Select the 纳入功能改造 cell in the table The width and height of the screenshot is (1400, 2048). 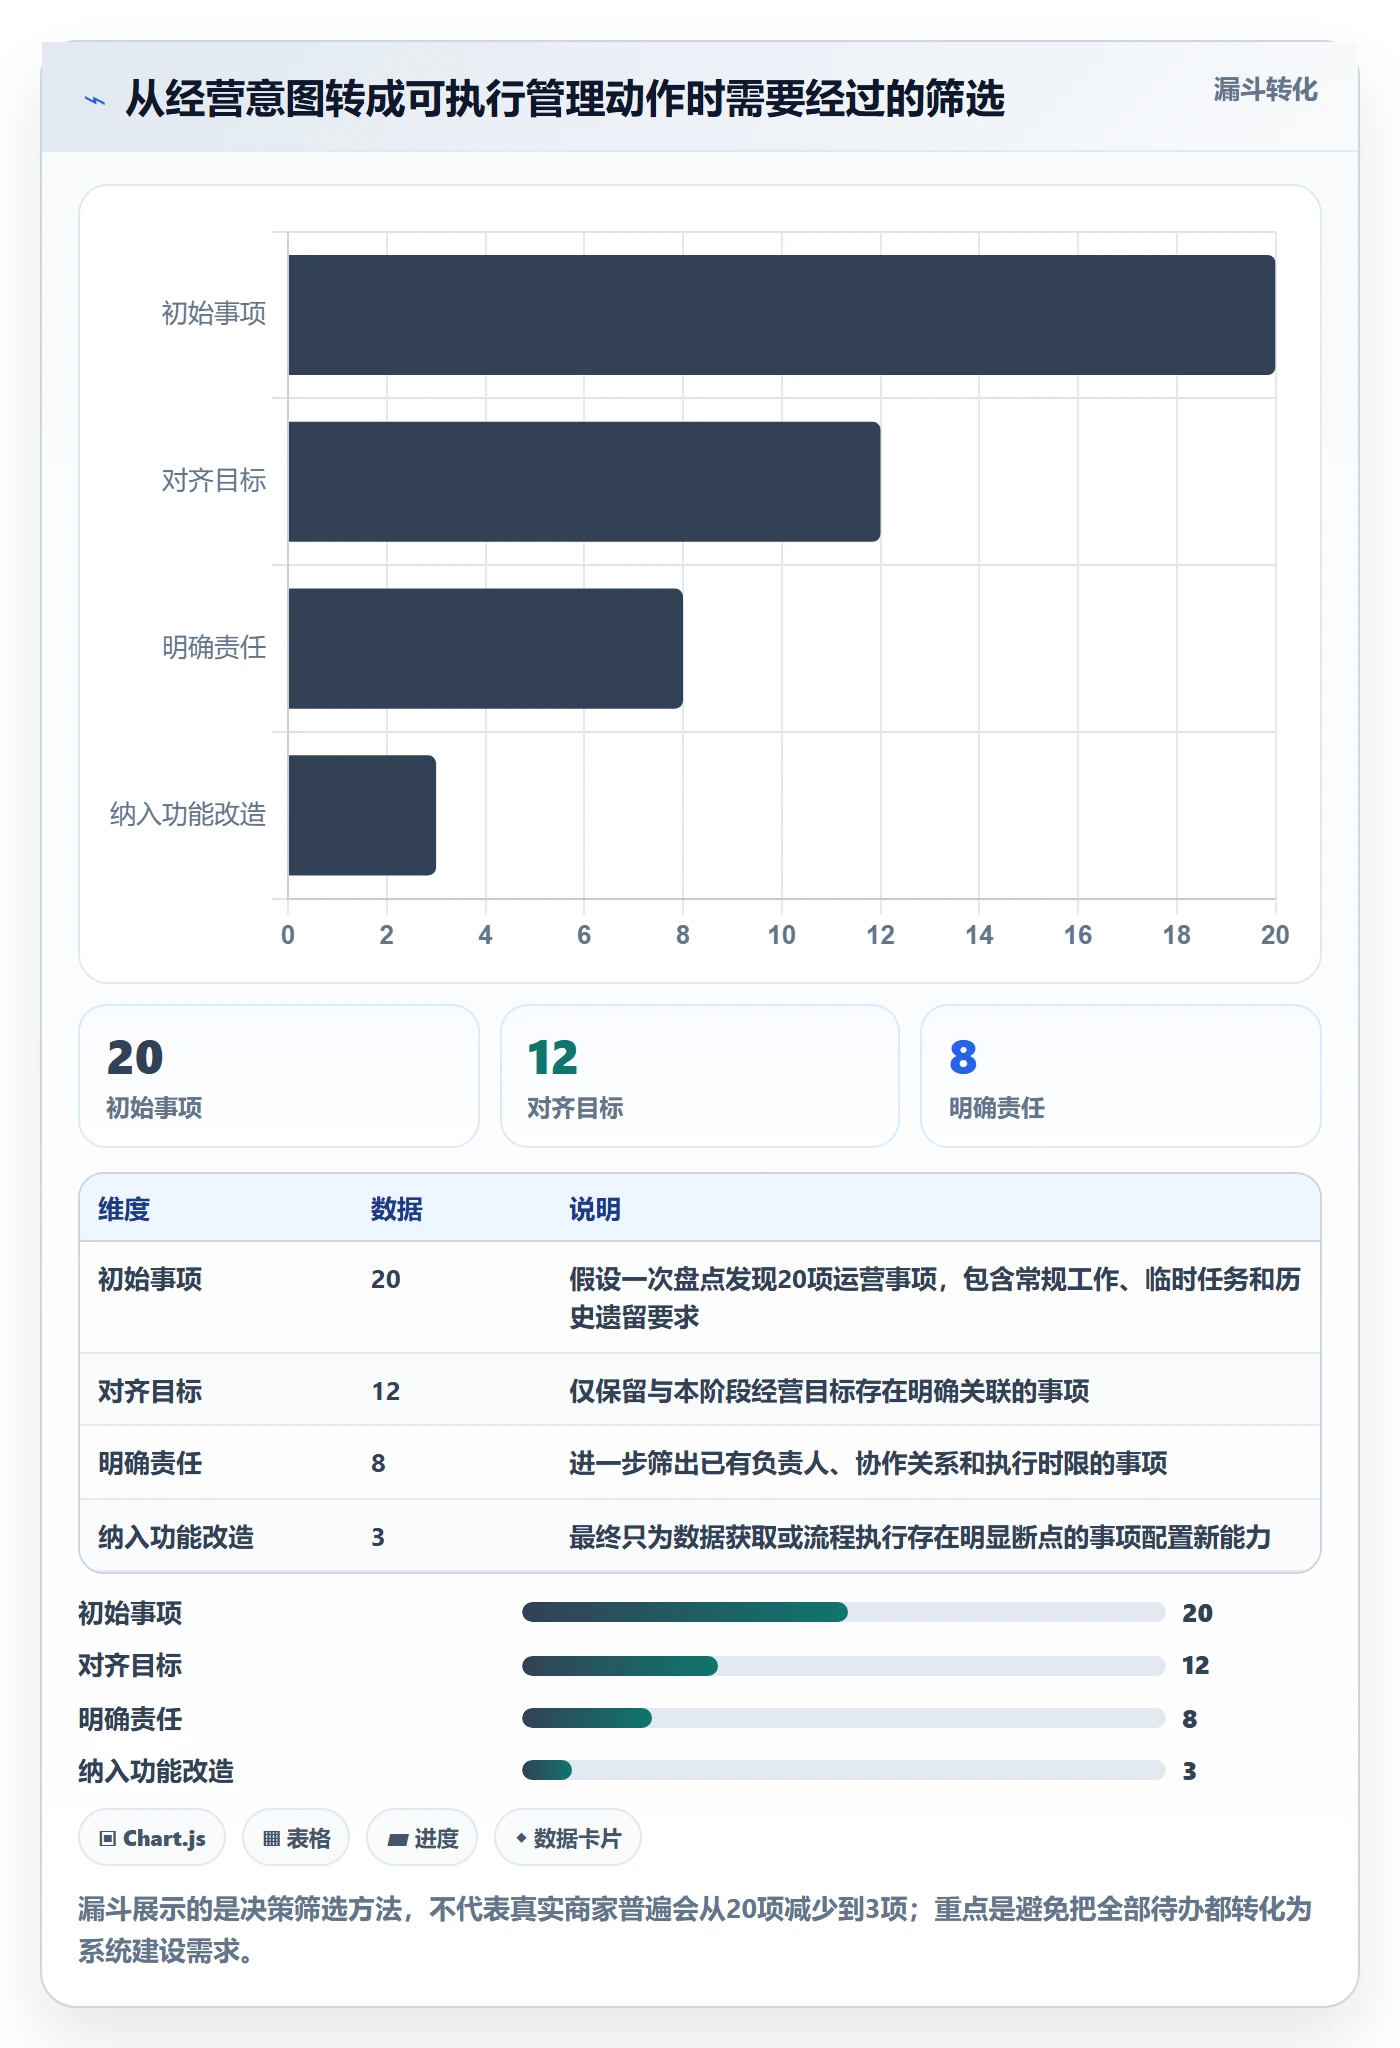point(176,1537)
